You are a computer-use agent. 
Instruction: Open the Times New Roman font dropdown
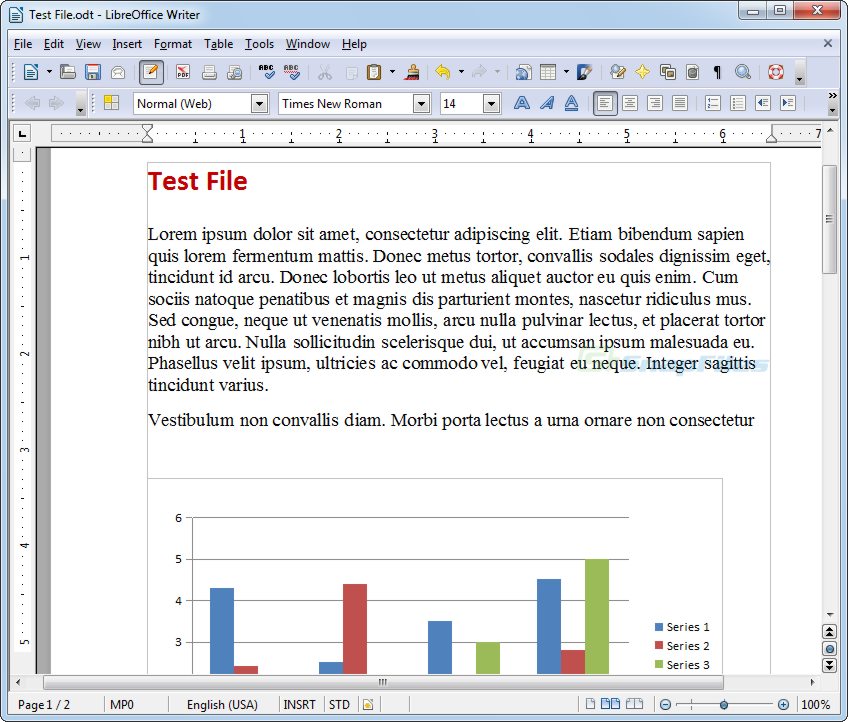click(421, 103)
